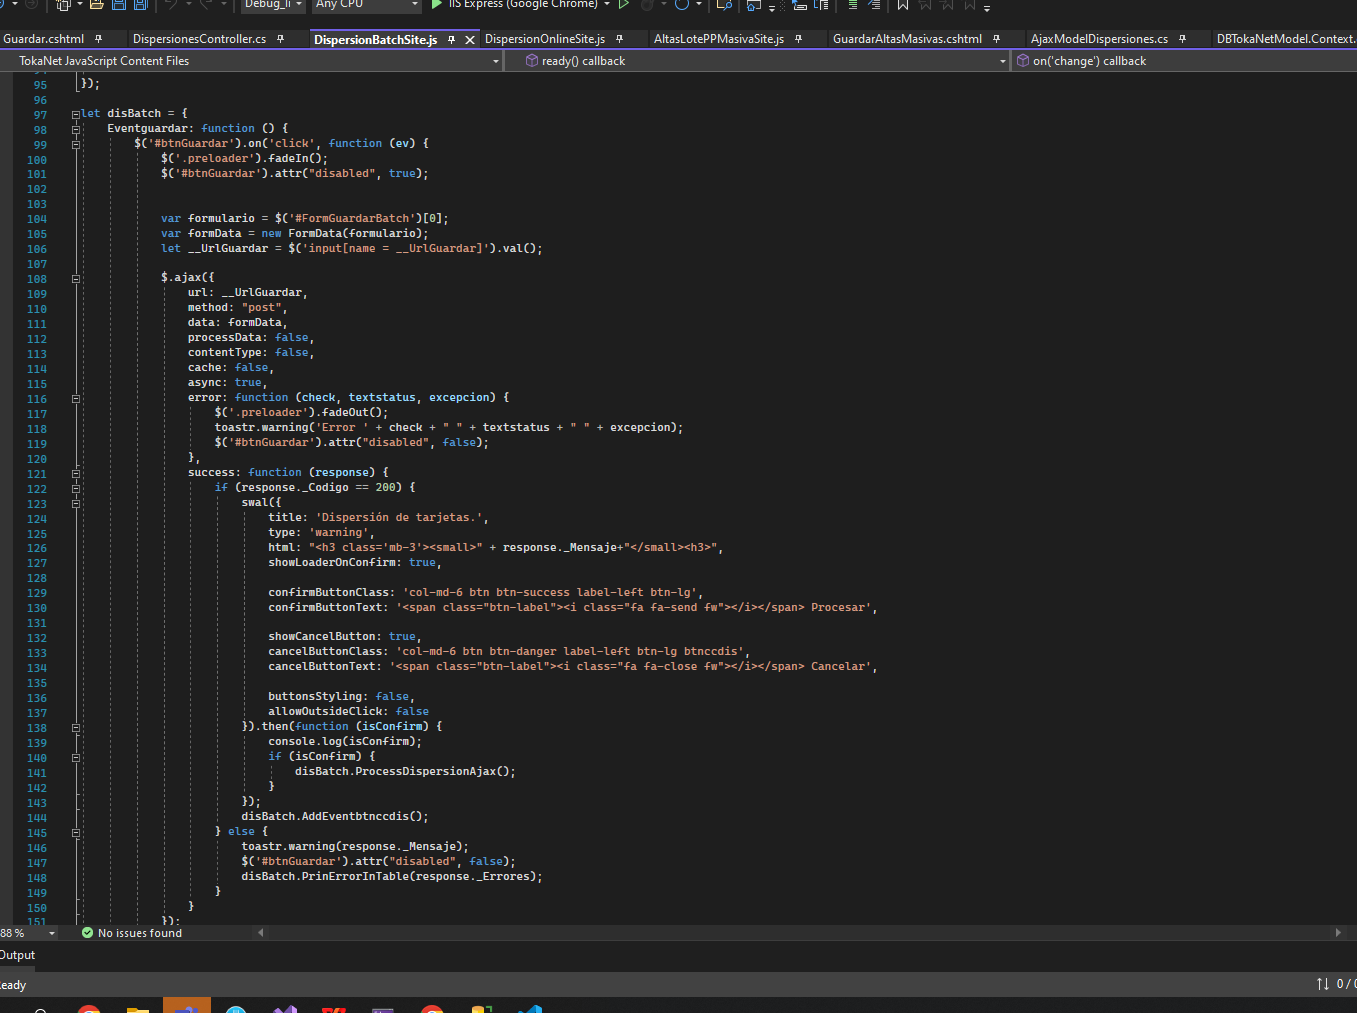This screenshot has width=1357, height=1013.
Task: Switch to the GuardarAltasMasivas.cshtml tab
Action: coord(907,39)
